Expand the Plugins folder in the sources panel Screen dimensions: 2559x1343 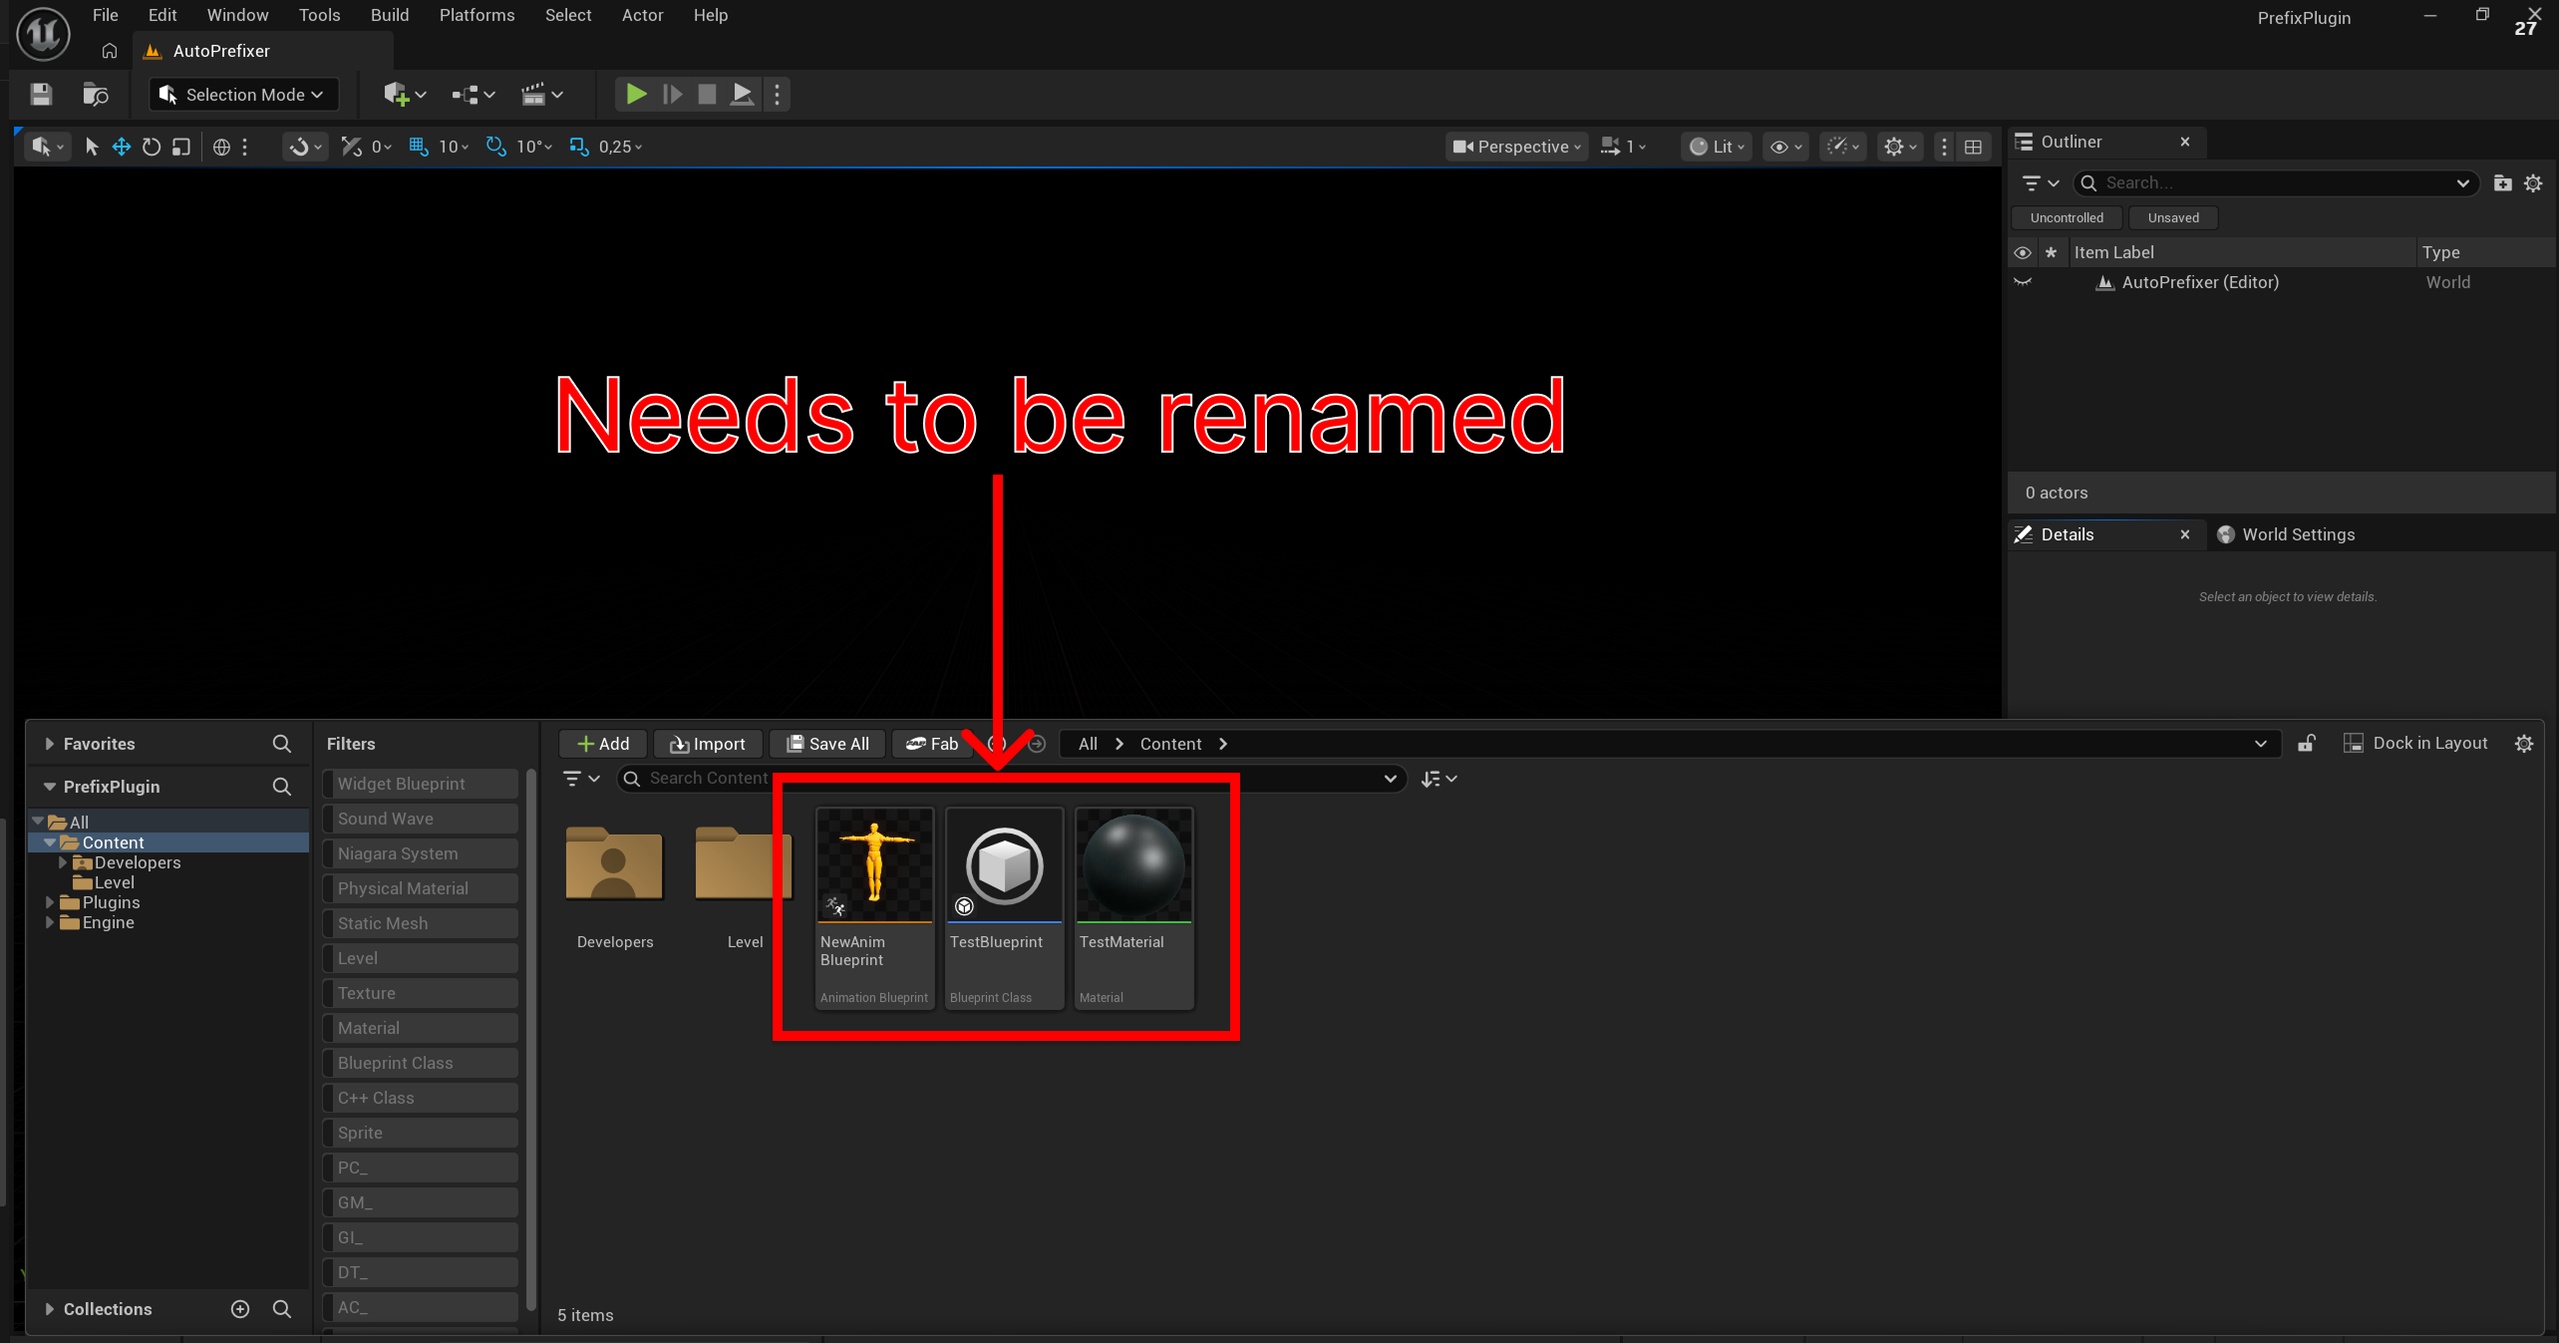click(x=49, y=901)
